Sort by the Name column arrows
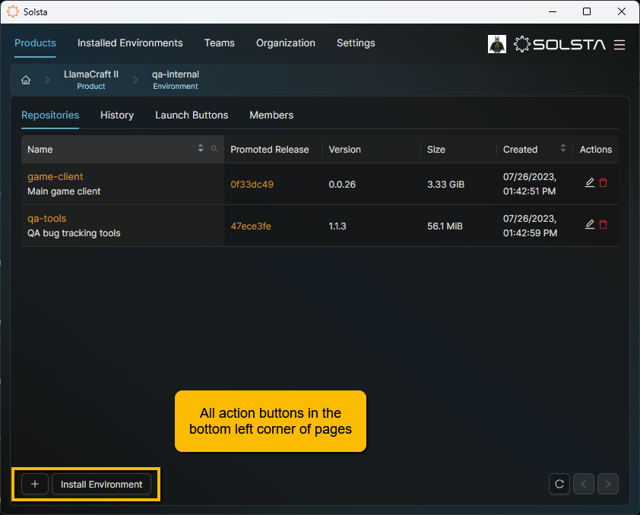 click(200, 148)
